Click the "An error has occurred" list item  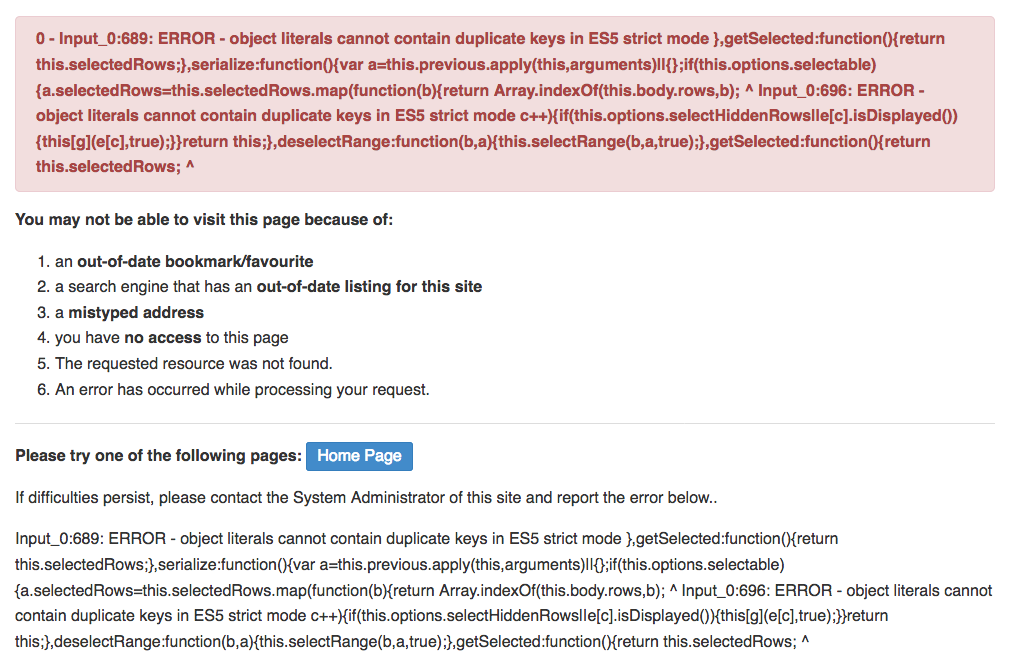[242, 389]
